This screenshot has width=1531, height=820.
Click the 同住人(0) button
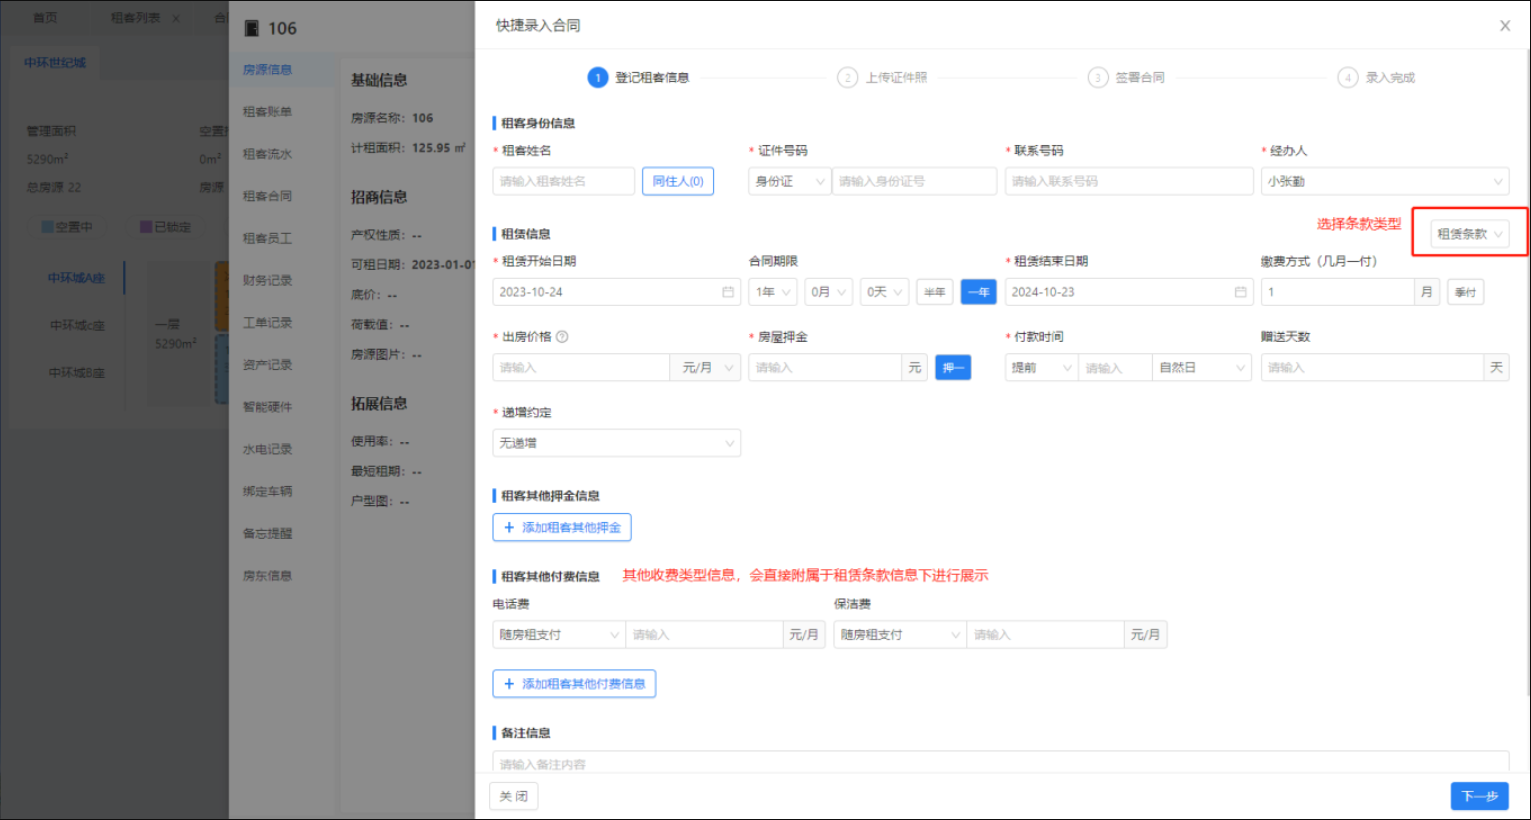(x=677, y=181)
